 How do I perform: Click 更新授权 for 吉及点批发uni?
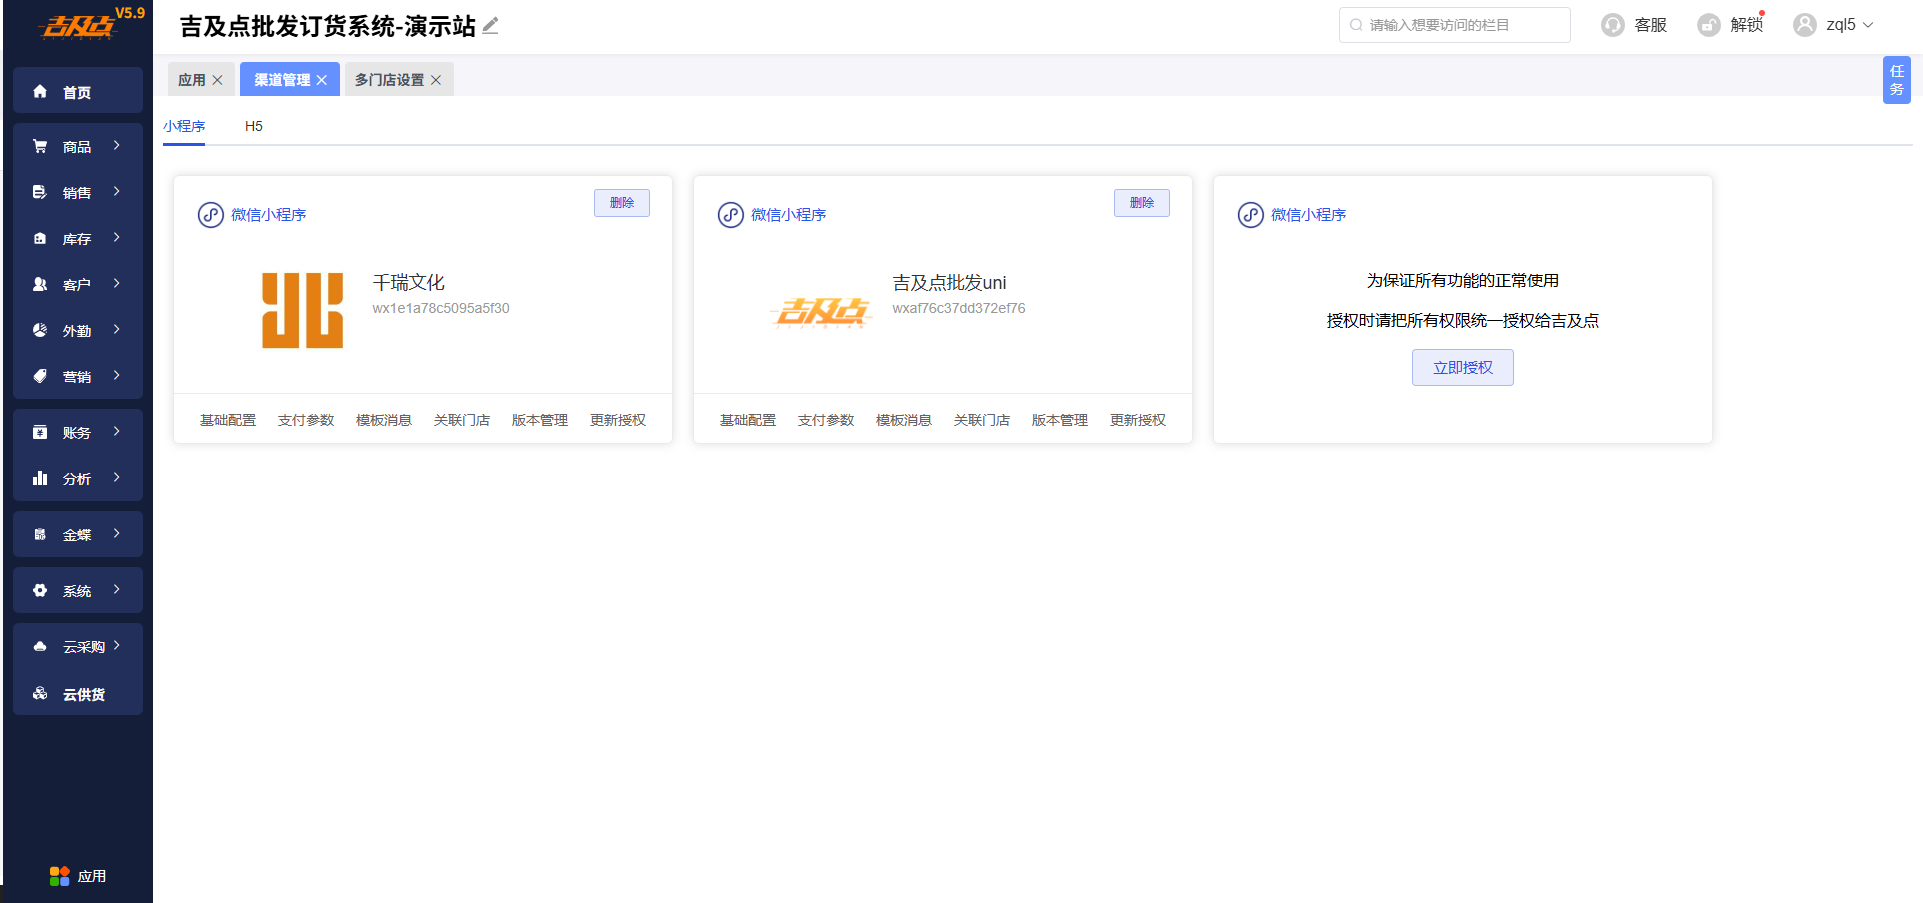[1138, 420]
